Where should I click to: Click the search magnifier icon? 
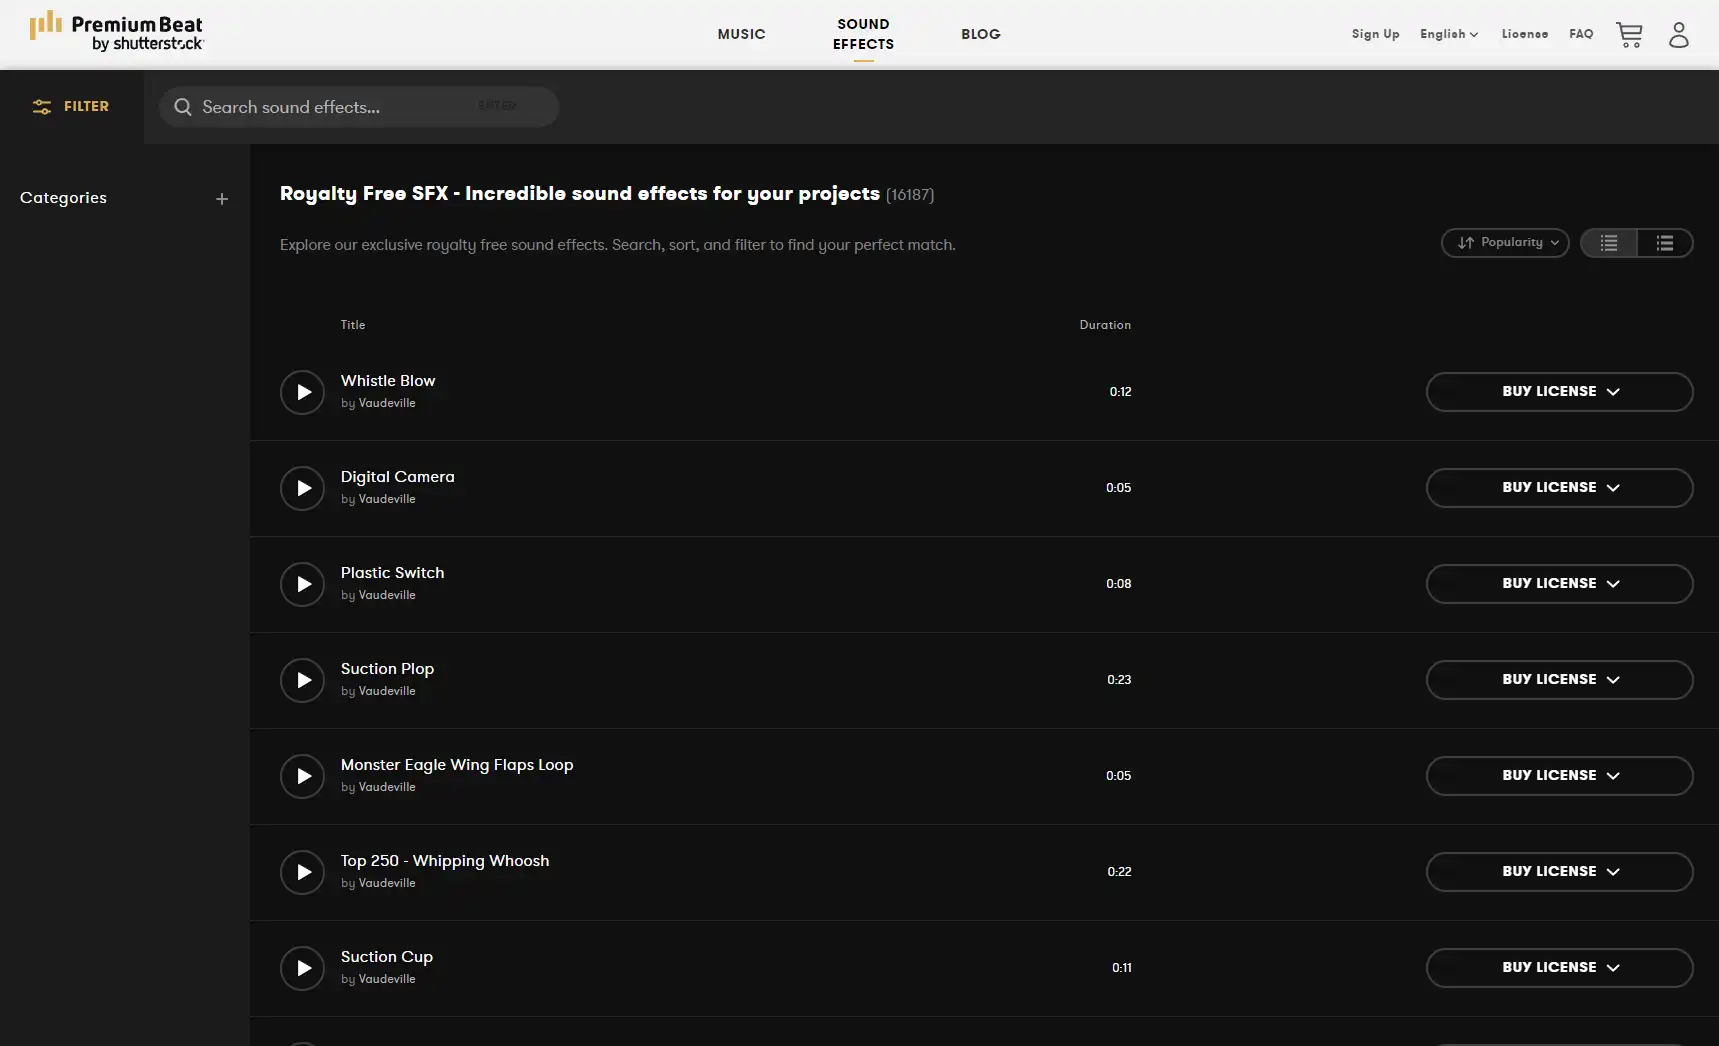click(183, 107)
